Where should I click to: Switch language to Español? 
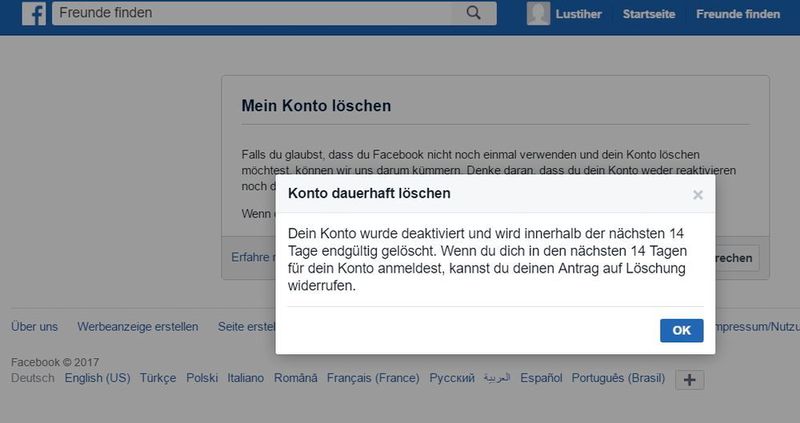(541, 378)
